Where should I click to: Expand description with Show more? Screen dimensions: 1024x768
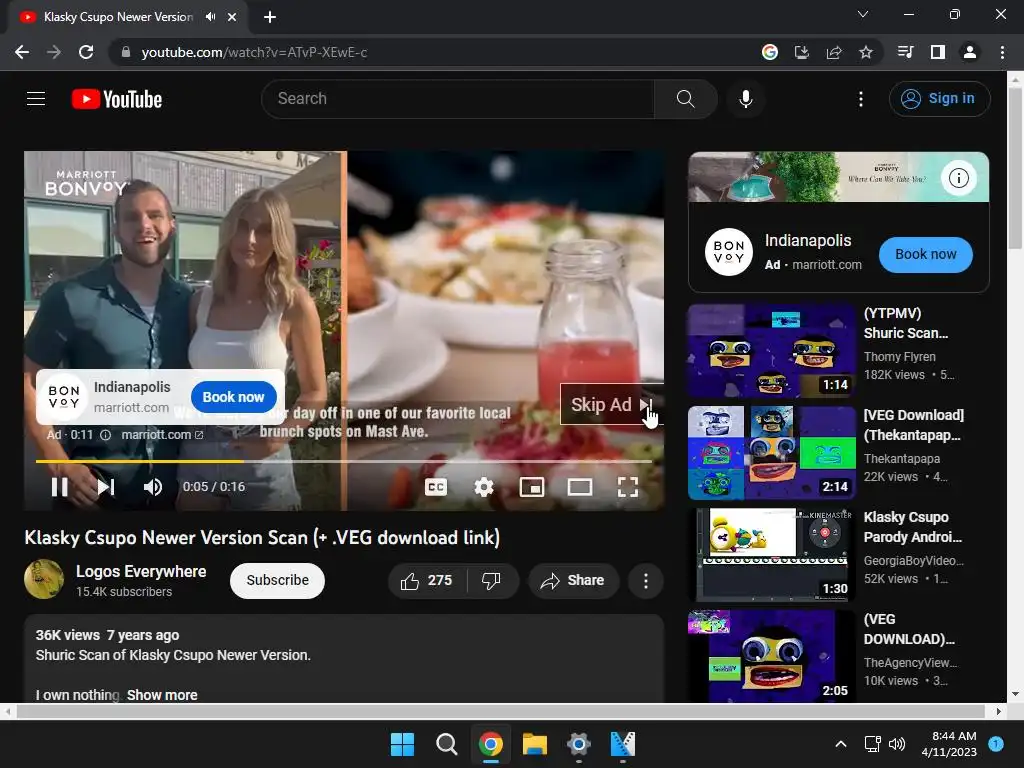click(162, 695)
